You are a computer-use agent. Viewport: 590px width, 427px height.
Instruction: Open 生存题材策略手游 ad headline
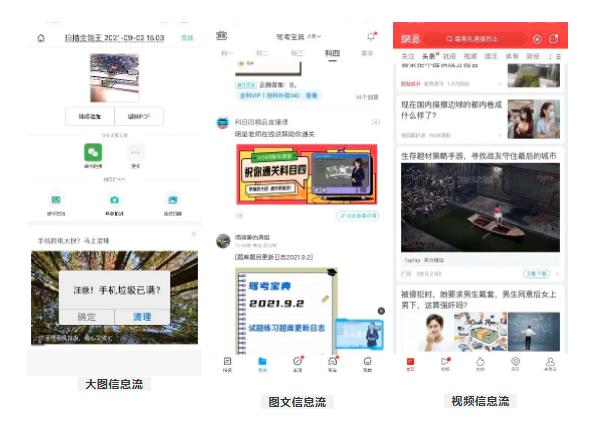point(478,156)
